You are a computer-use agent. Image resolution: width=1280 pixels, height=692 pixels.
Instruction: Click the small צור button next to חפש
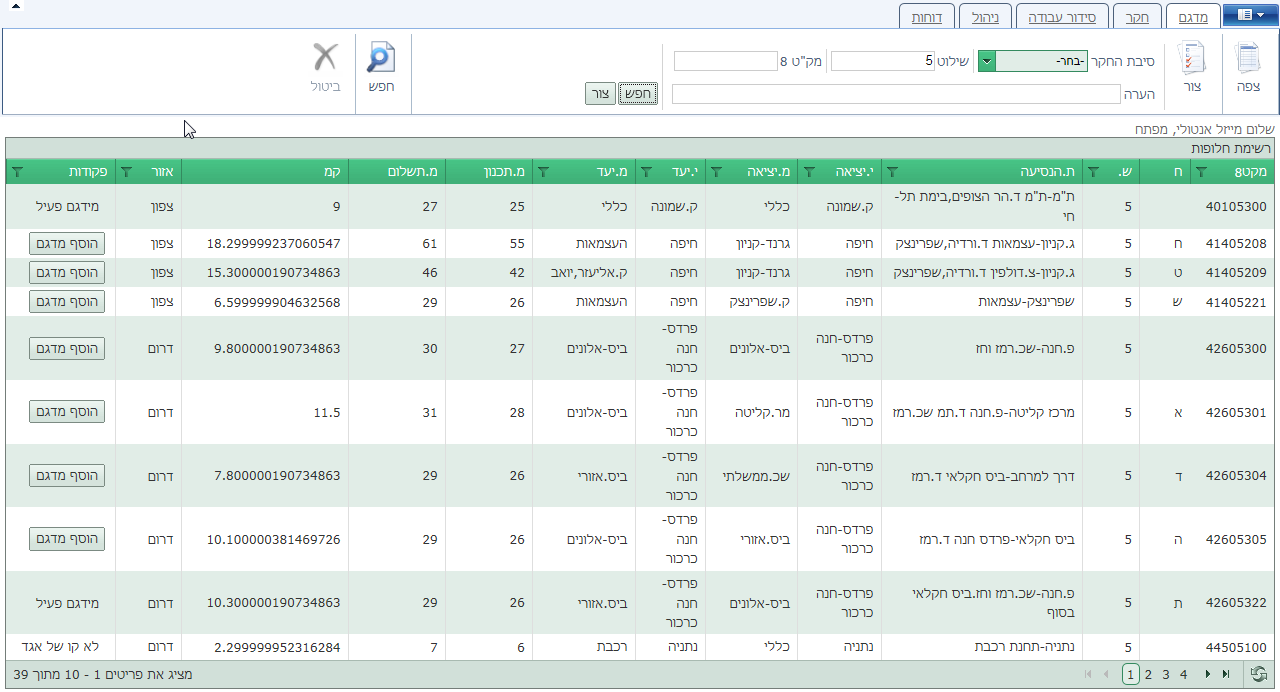tap(601, 93)
